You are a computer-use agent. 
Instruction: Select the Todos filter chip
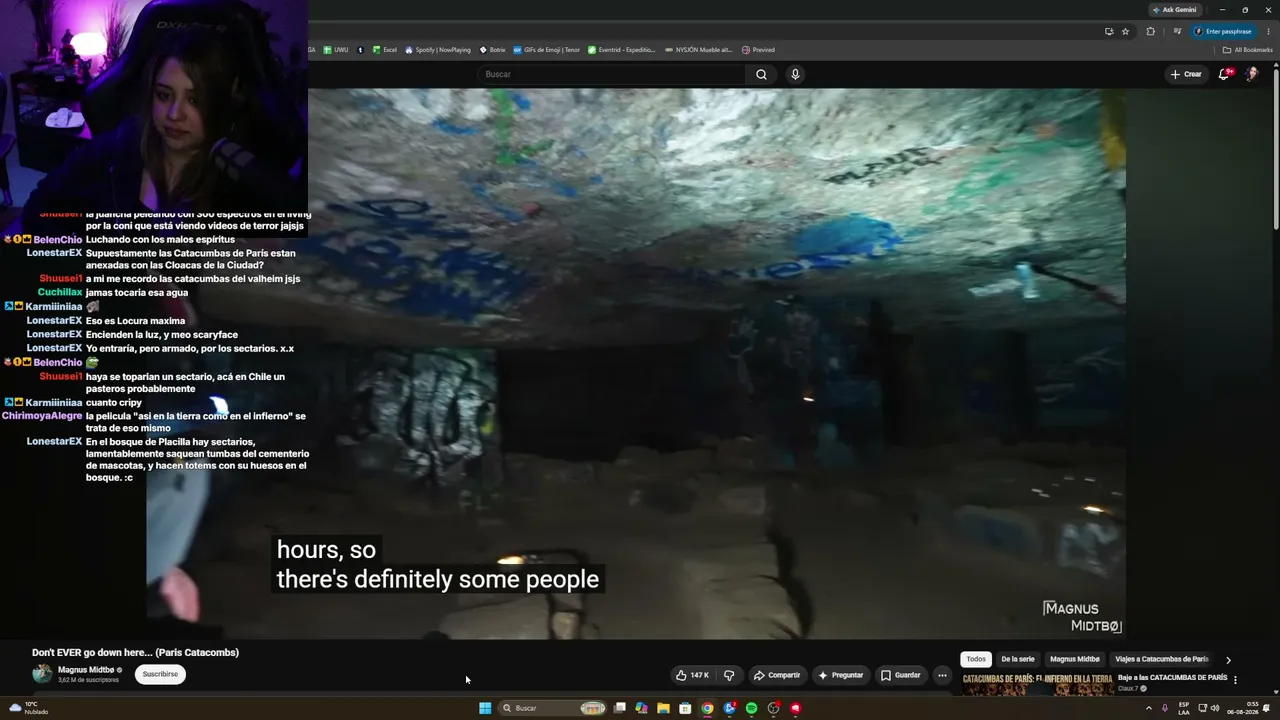pyautogui.click(x=976, y=659)
